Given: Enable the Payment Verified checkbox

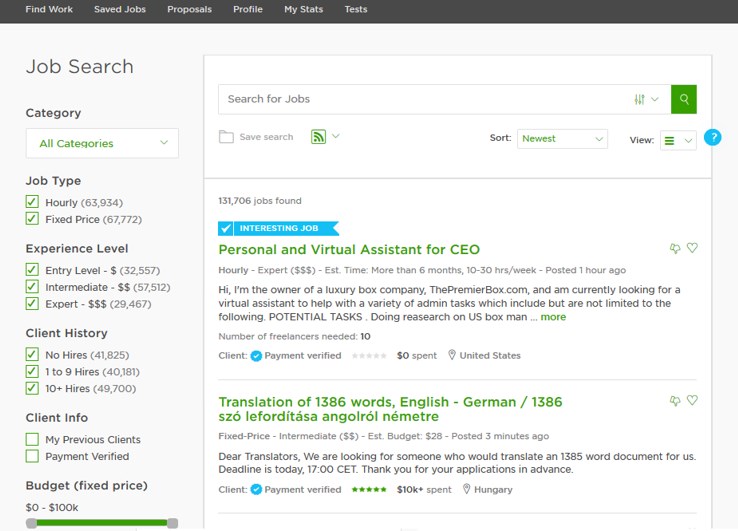Looking at the screenshot, I should click(32, 456).
